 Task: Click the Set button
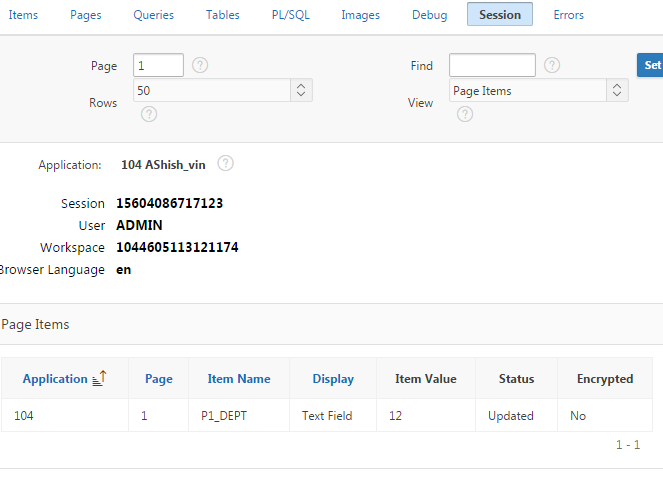point(651,66)
